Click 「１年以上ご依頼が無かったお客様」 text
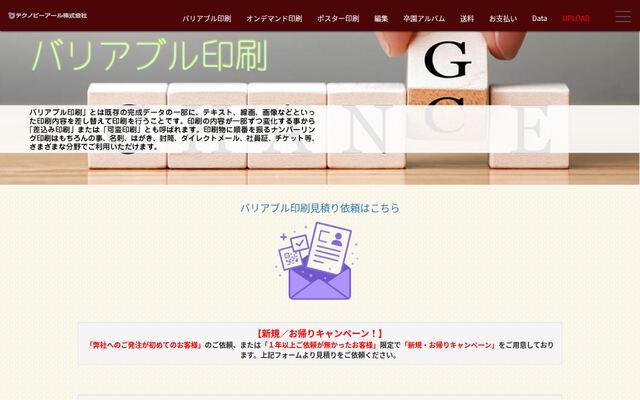 (x=320, y=345)
